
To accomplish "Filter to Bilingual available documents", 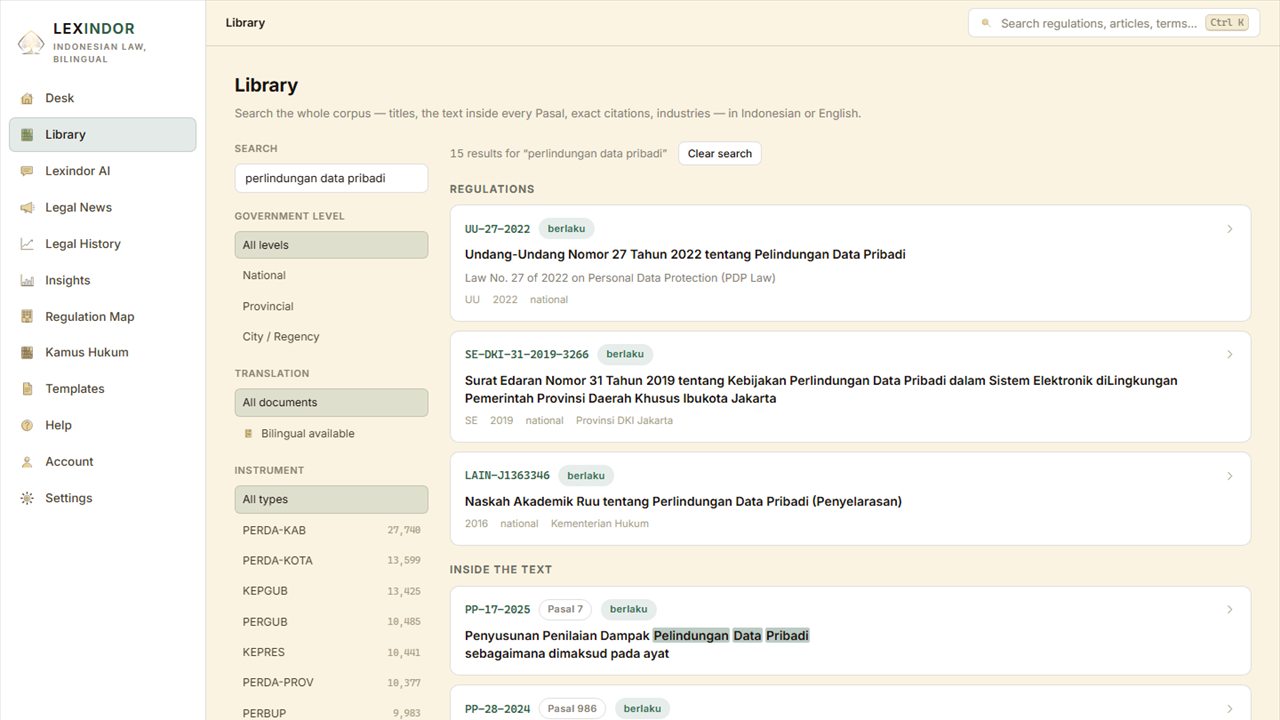I will pos(331,434).
